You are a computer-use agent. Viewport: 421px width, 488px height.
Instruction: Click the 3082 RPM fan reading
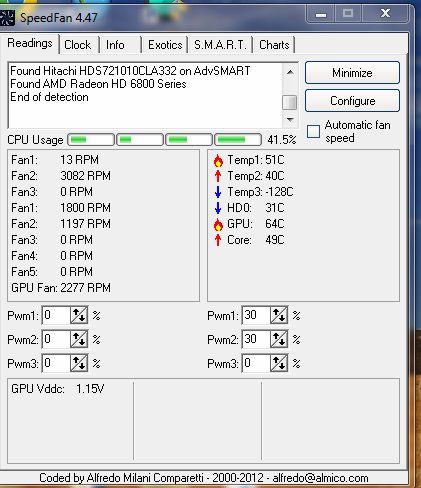(85, 176)
